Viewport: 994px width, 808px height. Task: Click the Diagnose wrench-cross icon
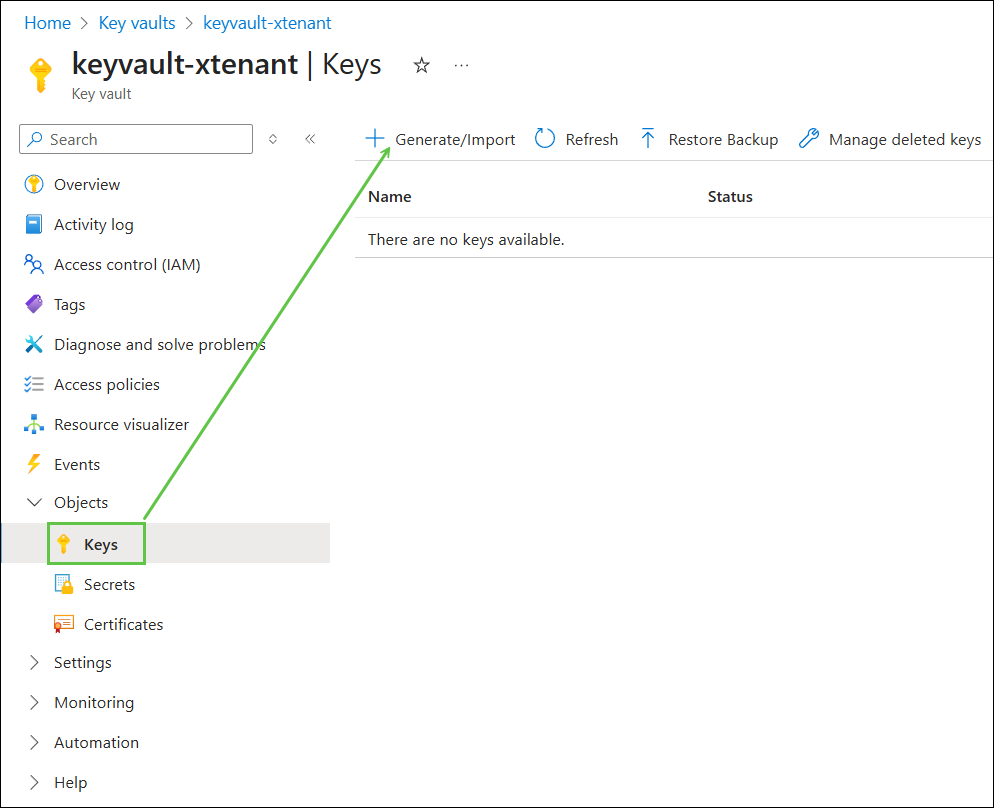tap(34, 344)
